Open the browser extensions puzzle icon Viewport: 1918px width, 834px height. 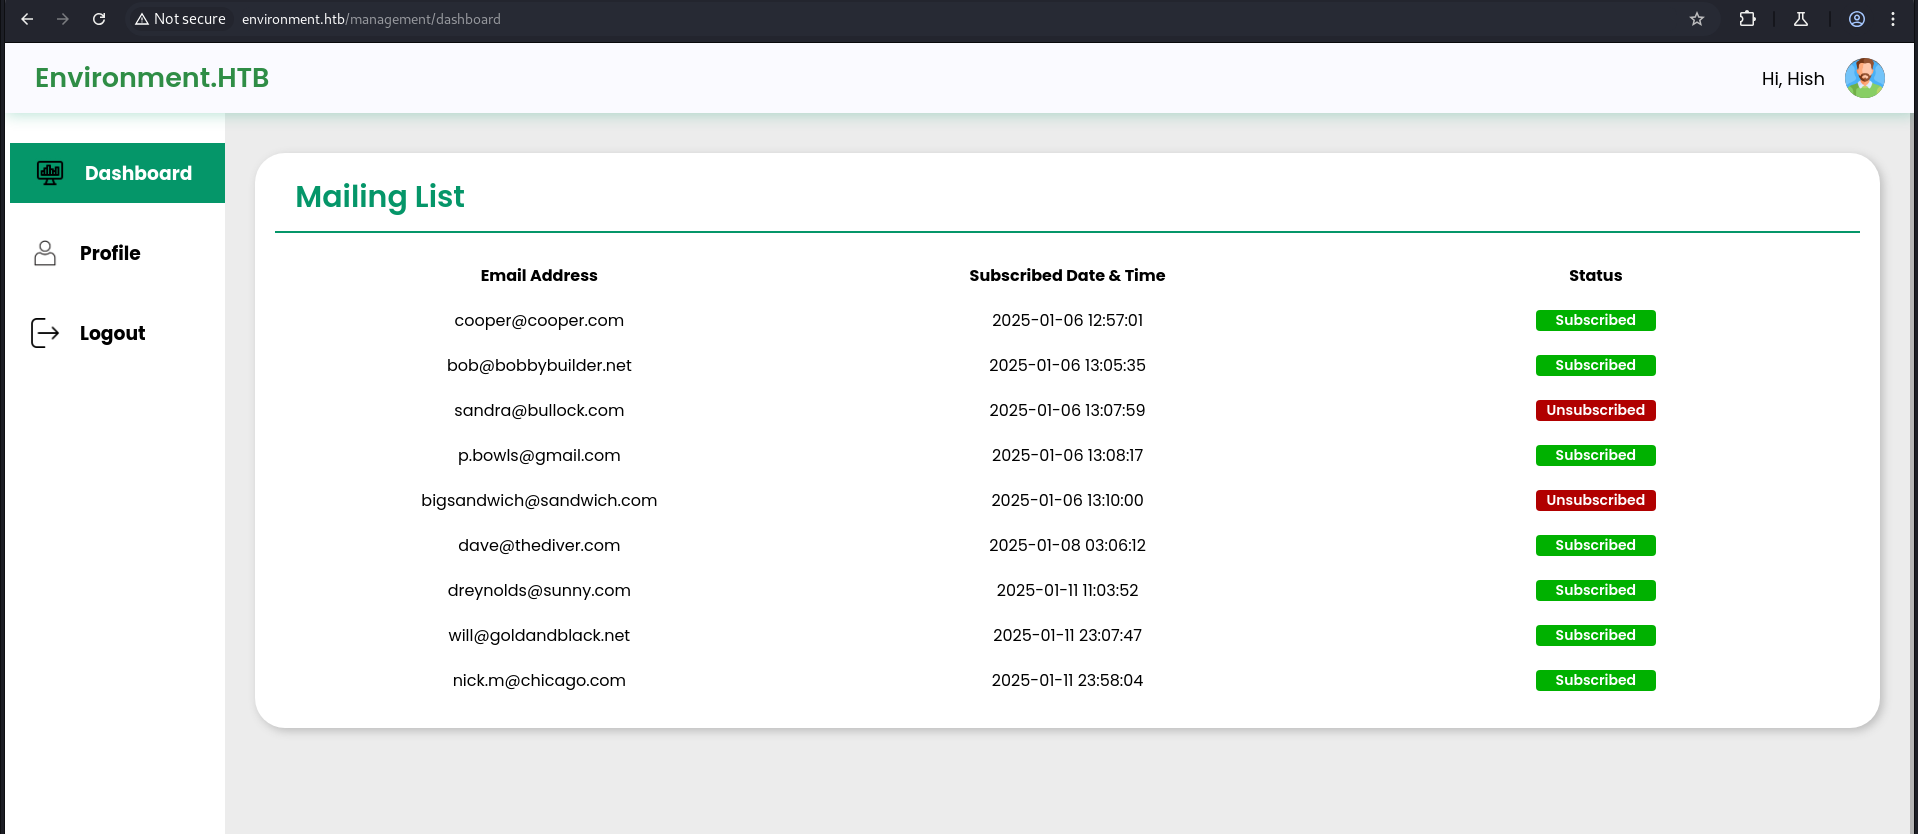pyautogui.click(x=1747, y=19)
